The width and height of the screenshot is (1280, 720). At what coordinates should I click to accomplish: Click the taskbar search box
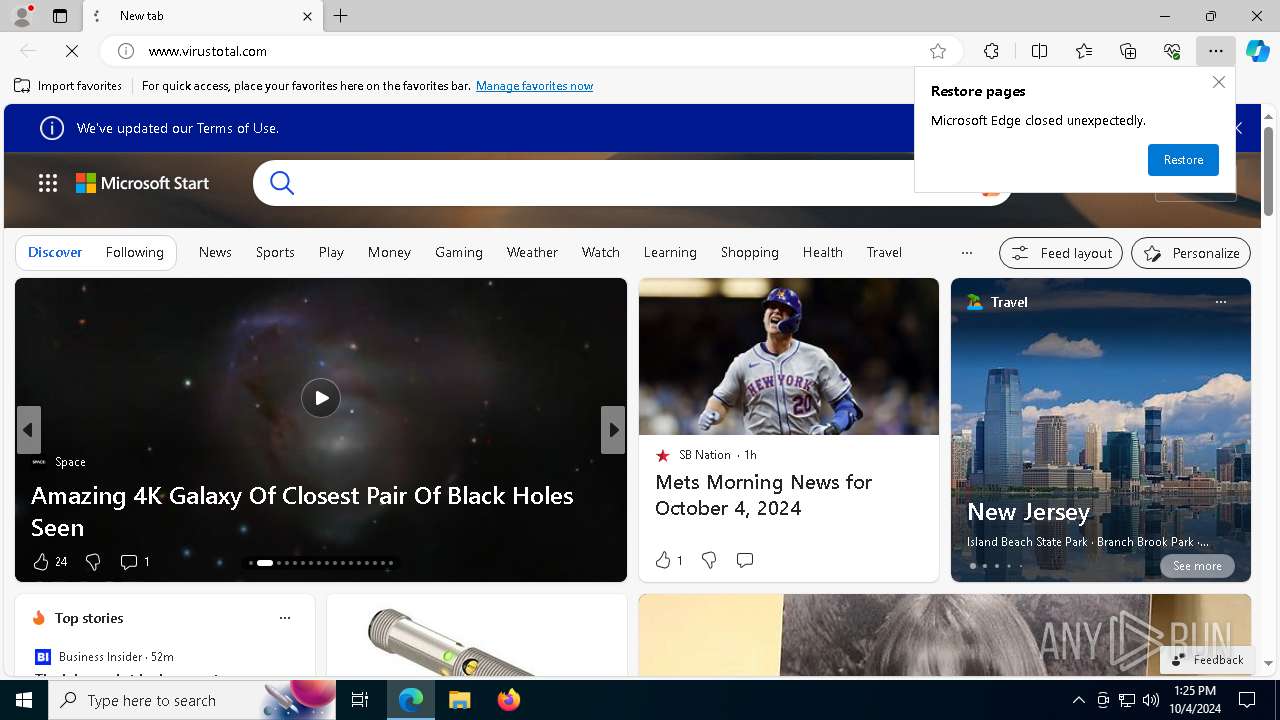(192, 700)
